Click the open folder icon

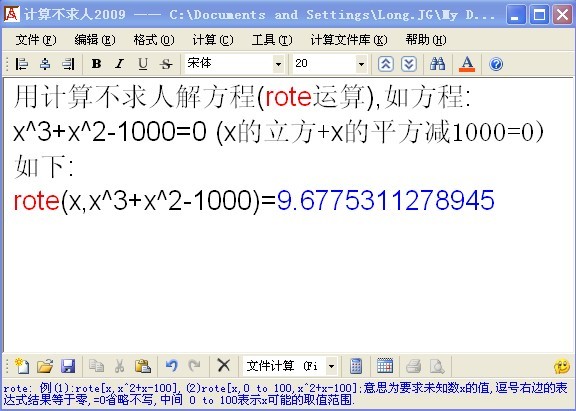pos(45,366)
